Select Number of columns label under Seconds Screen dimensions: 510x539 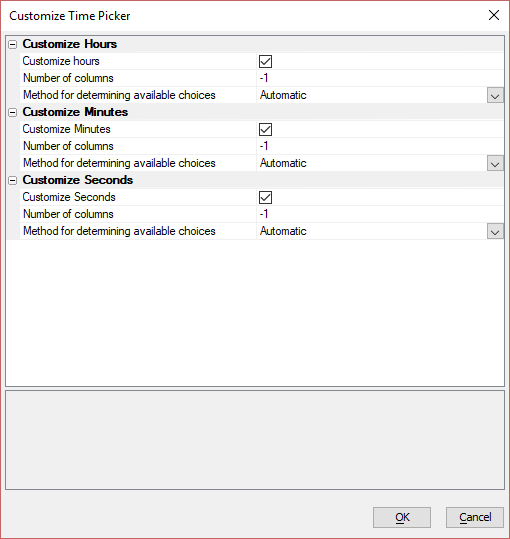point(68,214)
